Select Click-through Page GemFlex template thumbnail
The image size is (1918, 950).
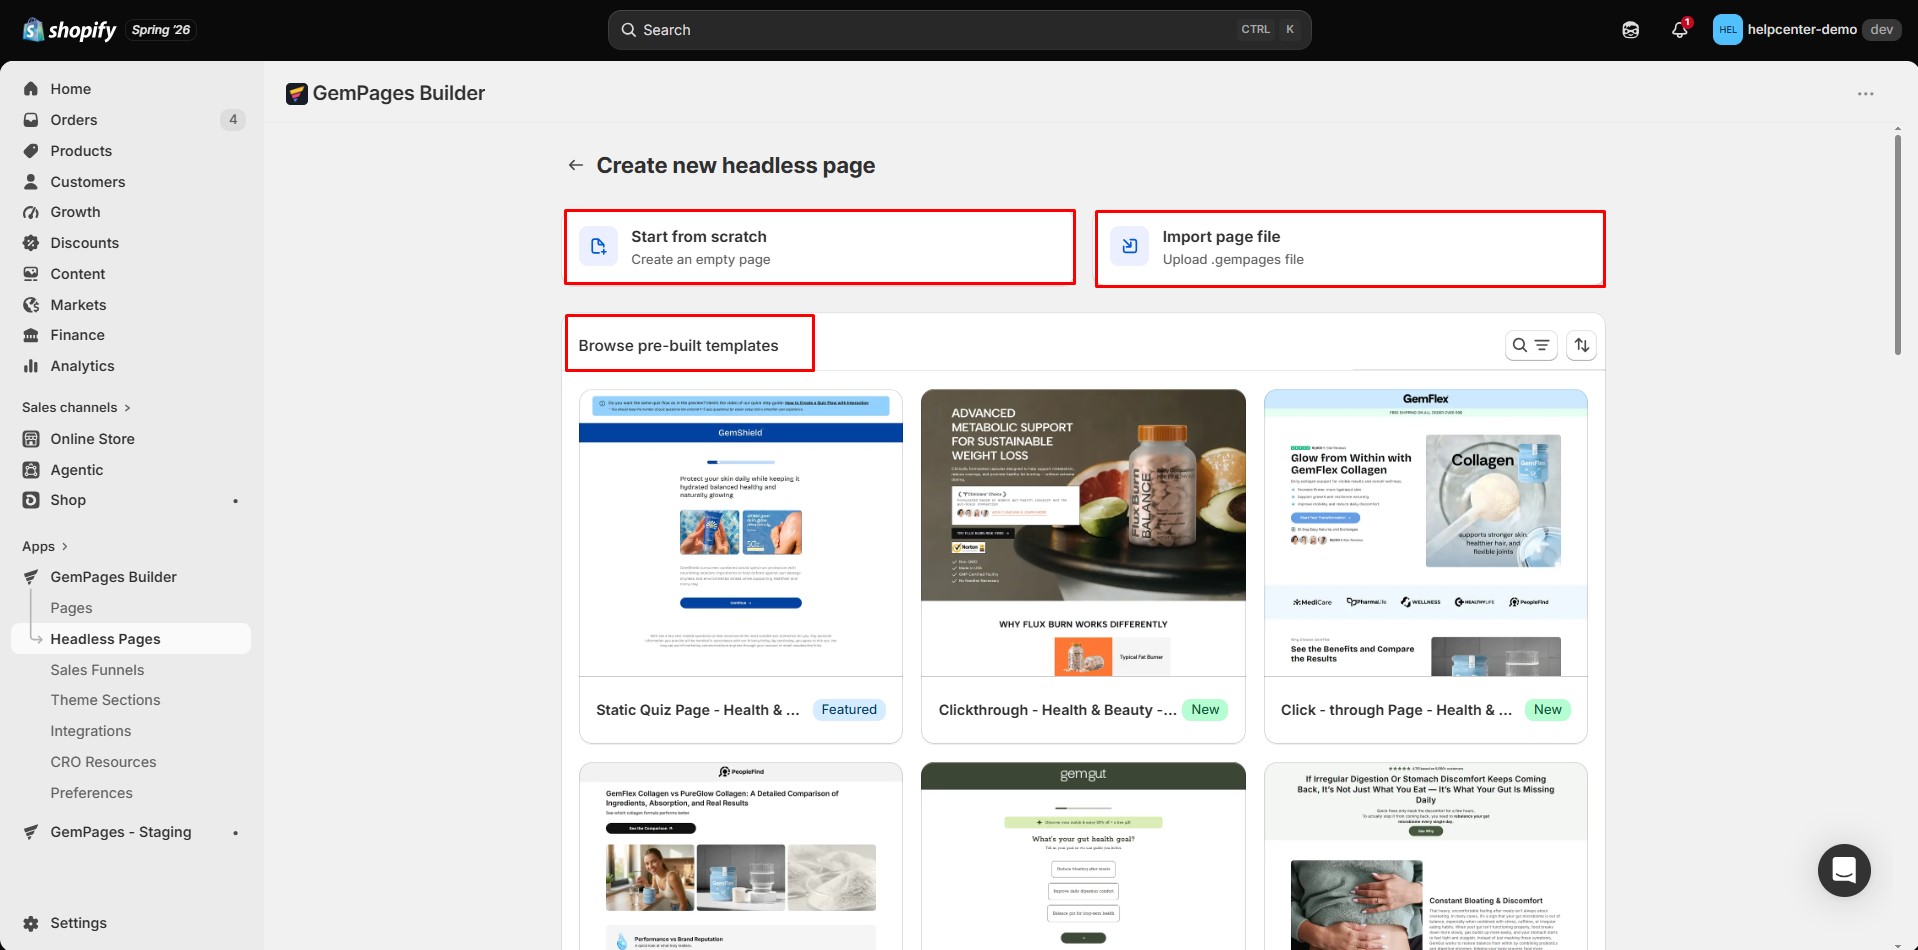tap(1426, 533)
